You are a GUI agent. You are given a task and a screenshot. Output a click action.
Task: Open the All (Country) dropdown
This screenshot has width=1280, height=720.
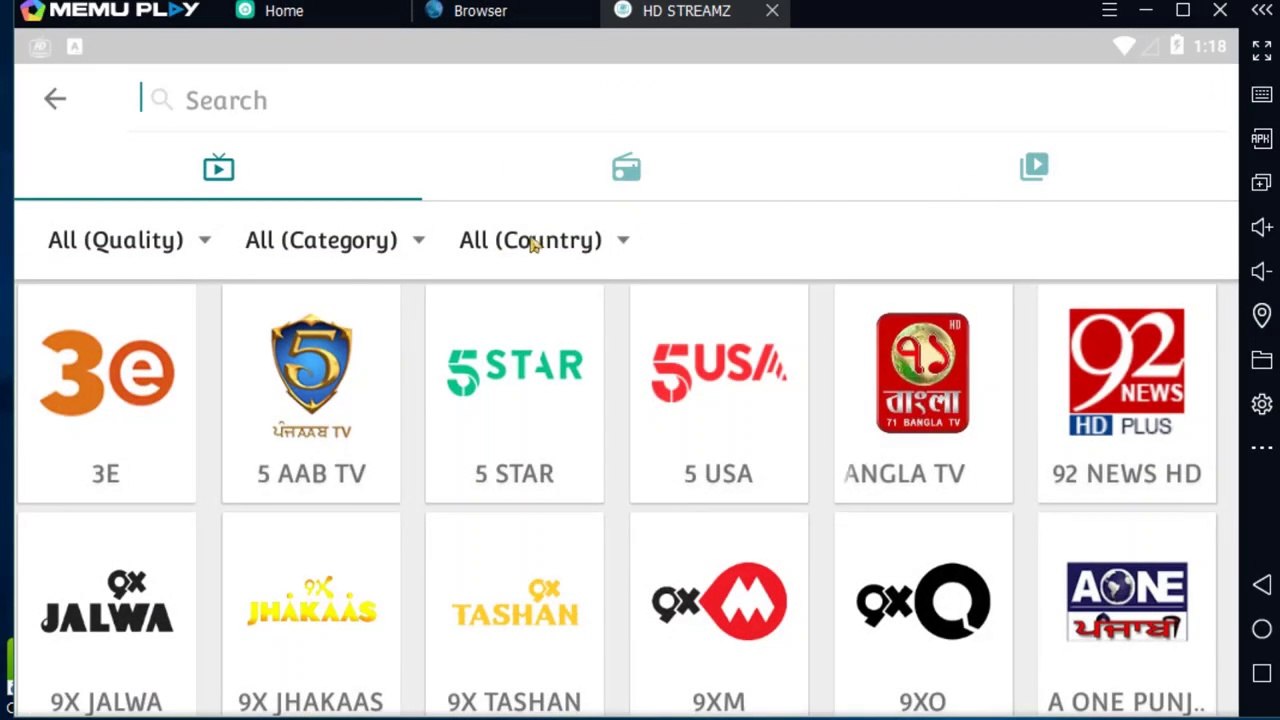click(544, 240)
